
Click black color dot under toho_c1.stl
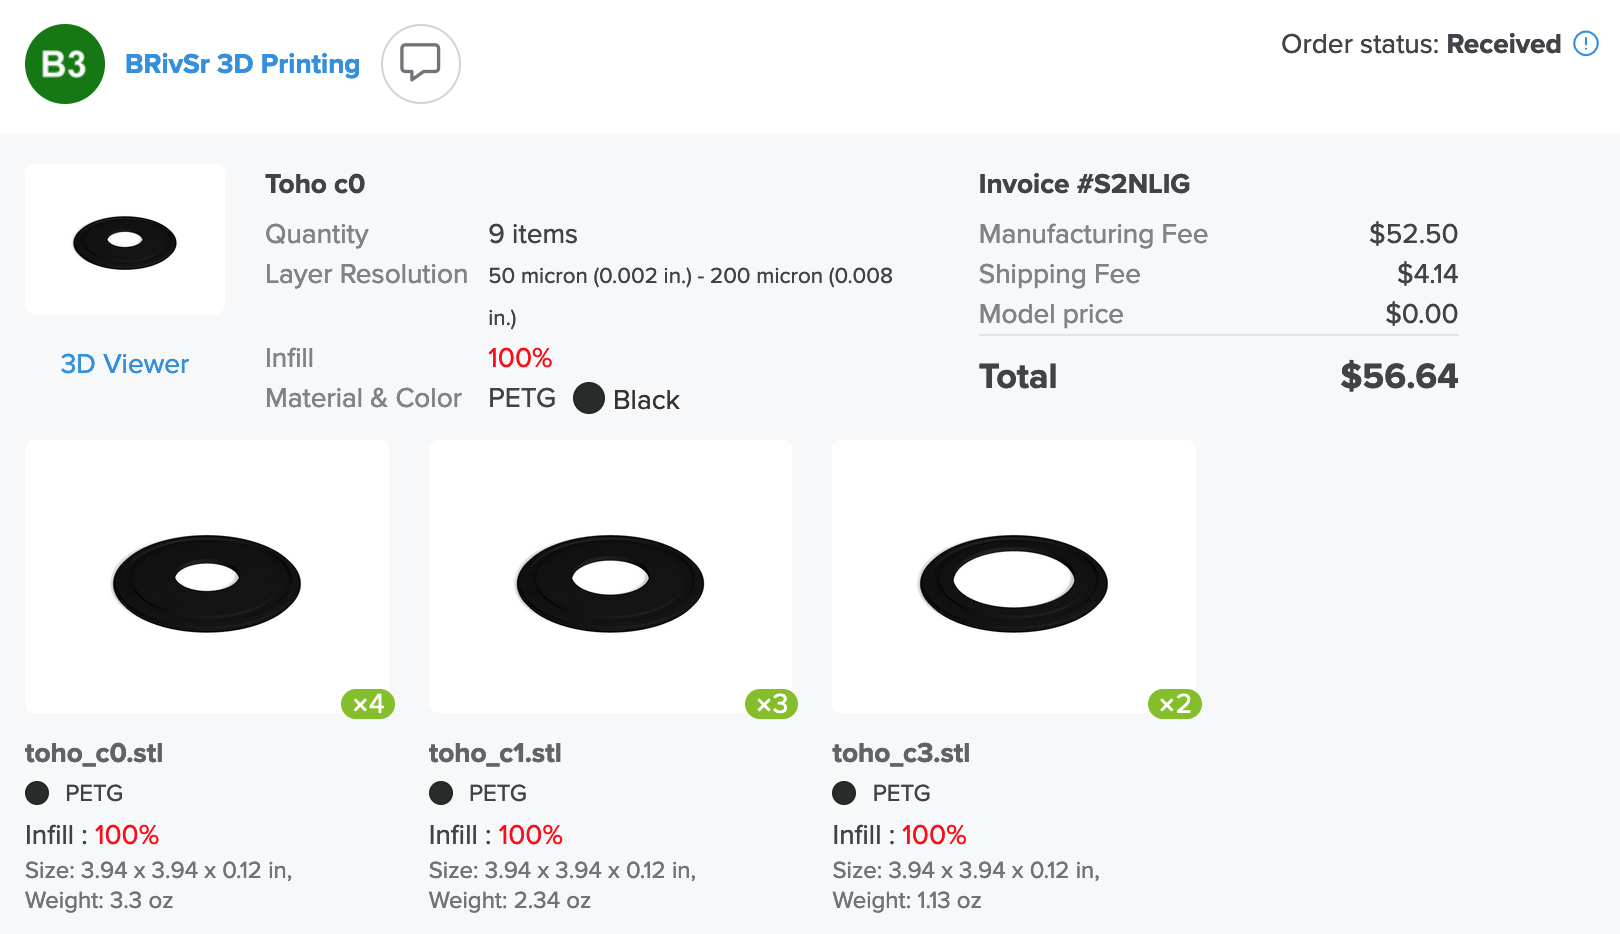pyautogui.click(x=441, y=793)
